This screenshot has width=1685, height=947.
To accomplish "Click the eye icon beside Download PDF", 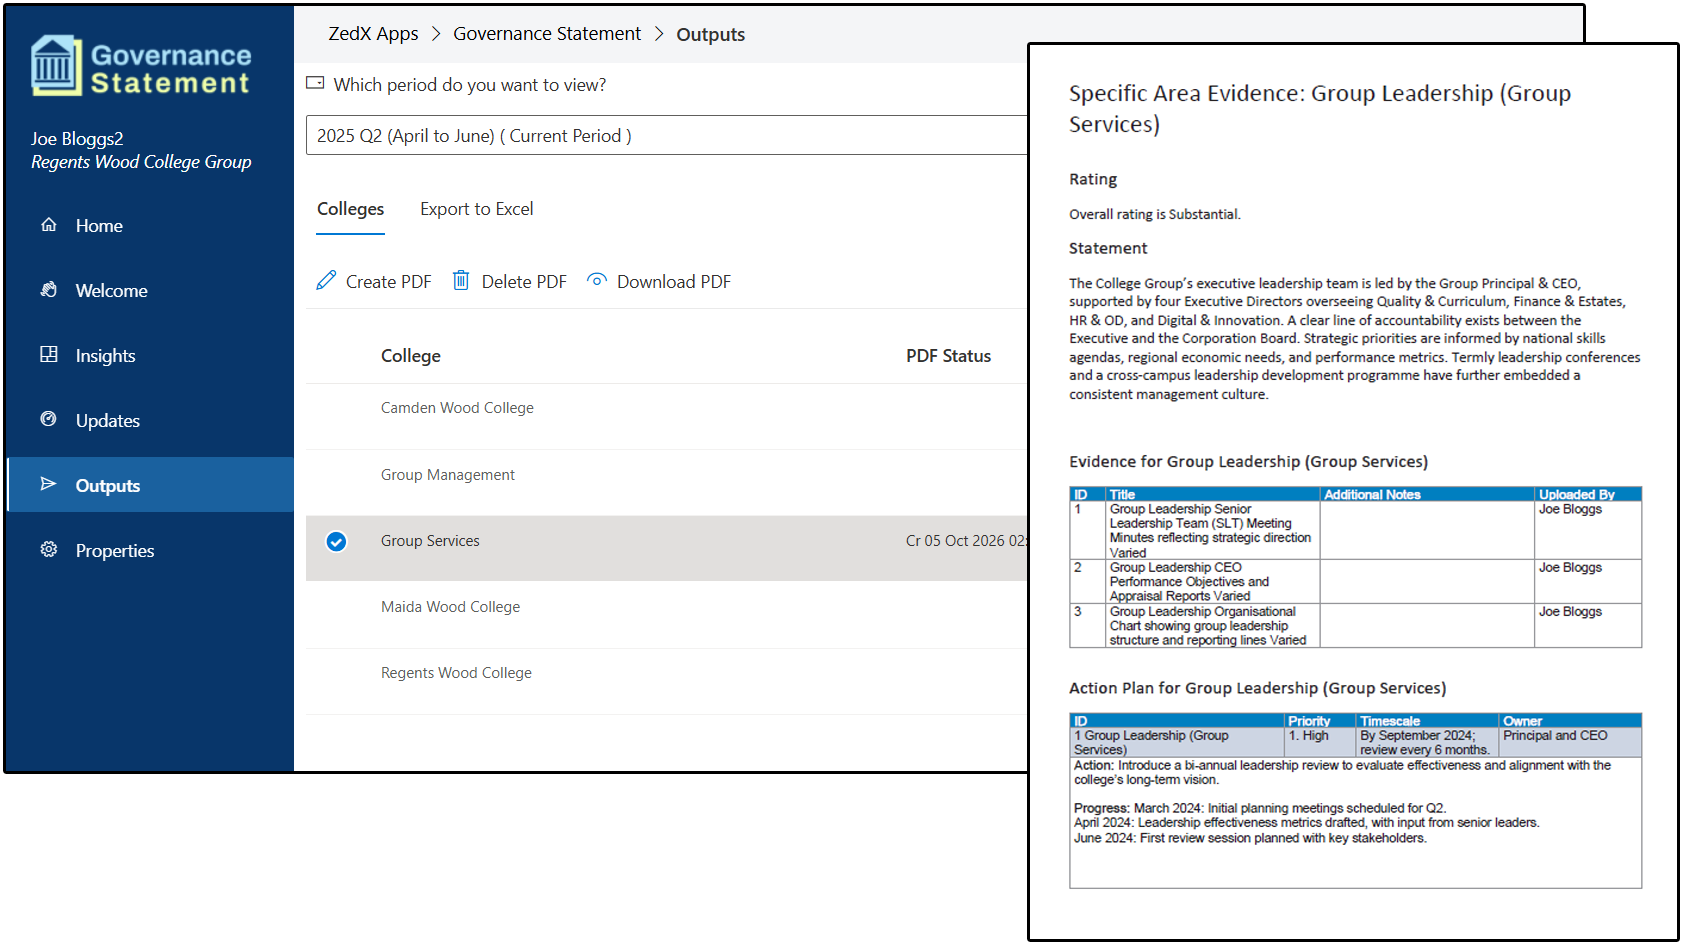I will pyautogui.click(x=597, y=281).
